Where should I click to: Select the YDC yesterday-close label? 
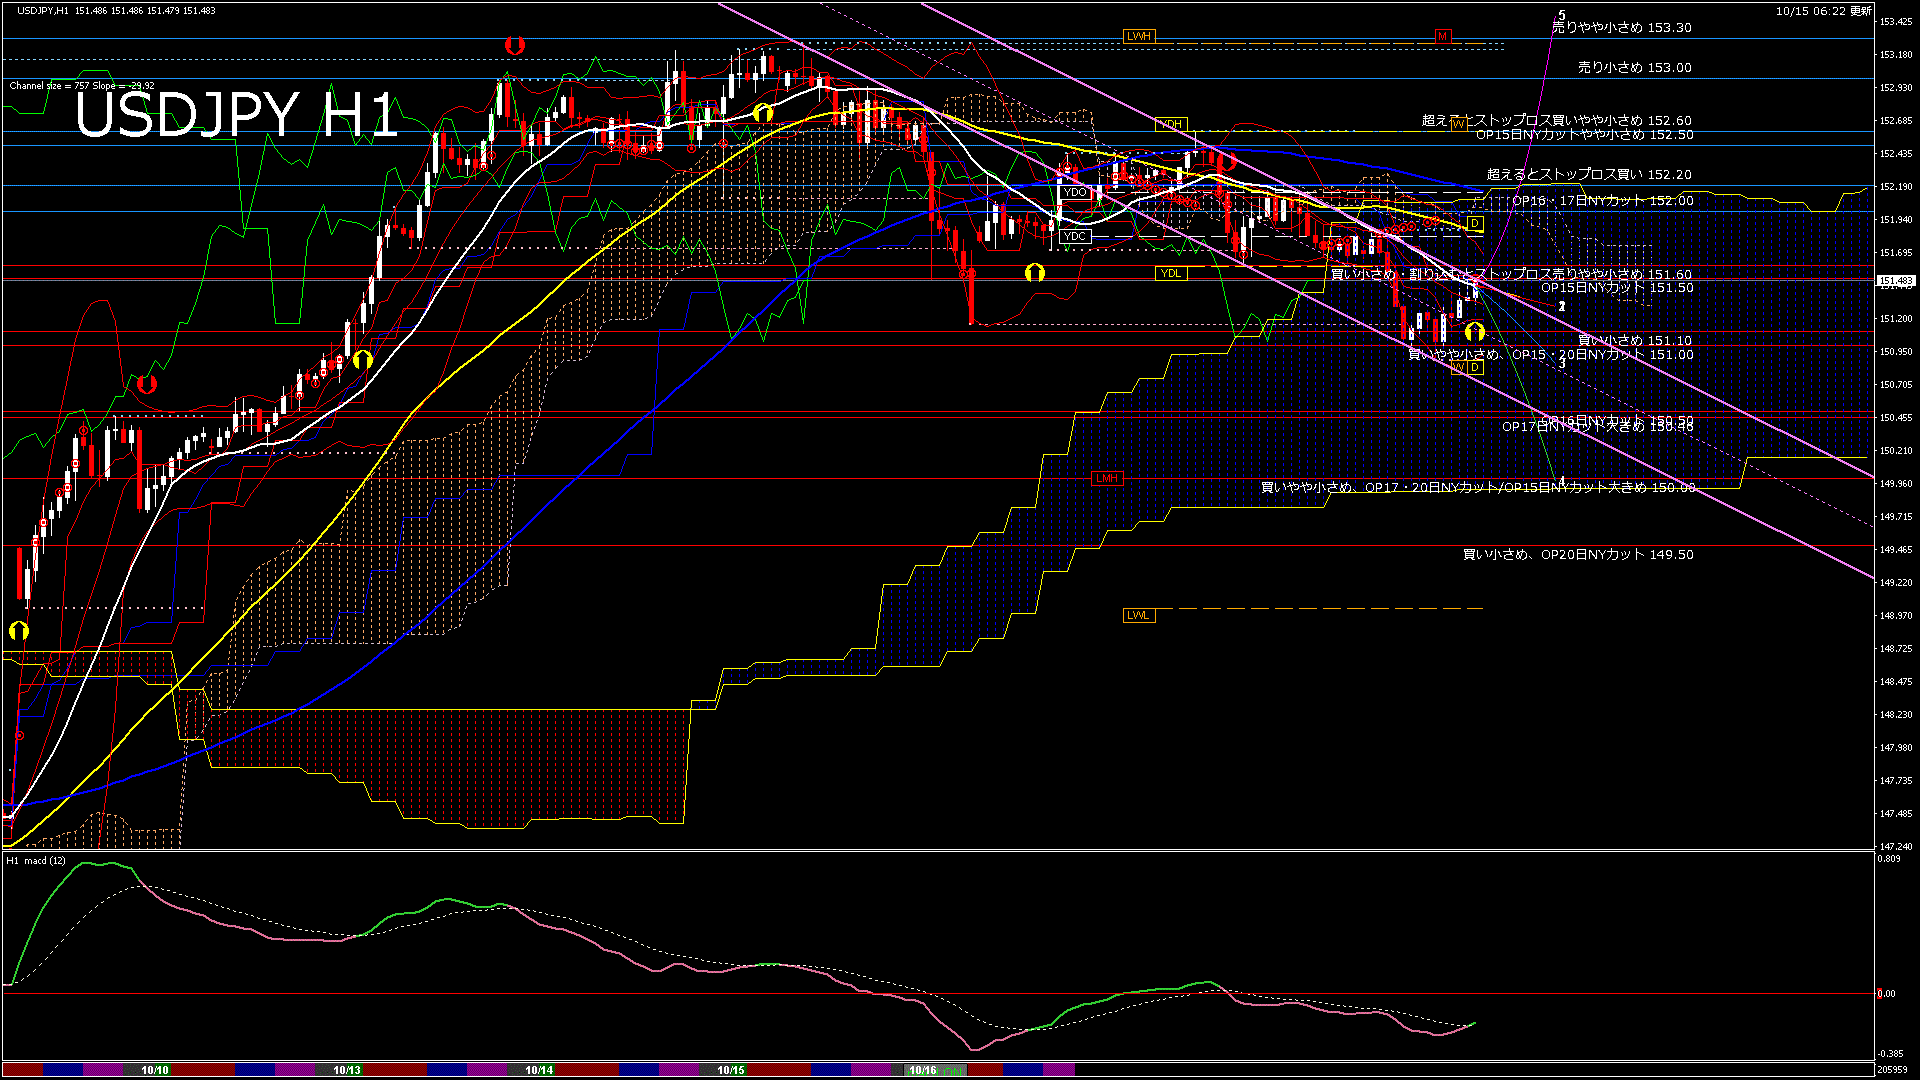(1074, 237)
